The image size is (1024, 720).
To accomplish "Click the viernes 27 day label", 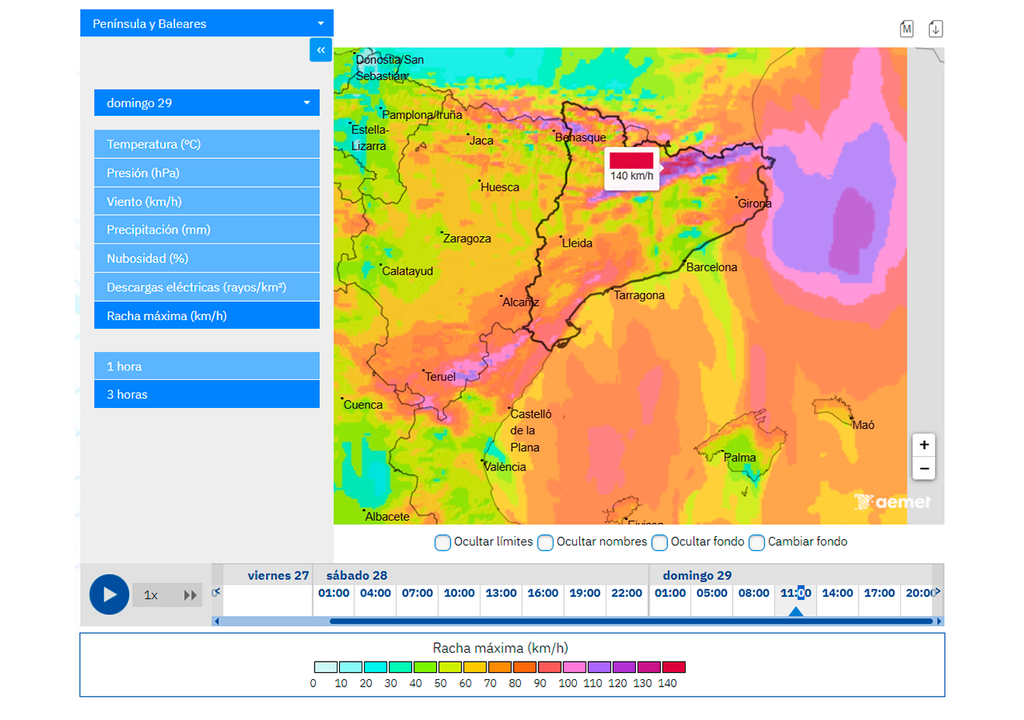I will (x=278, y=576).
